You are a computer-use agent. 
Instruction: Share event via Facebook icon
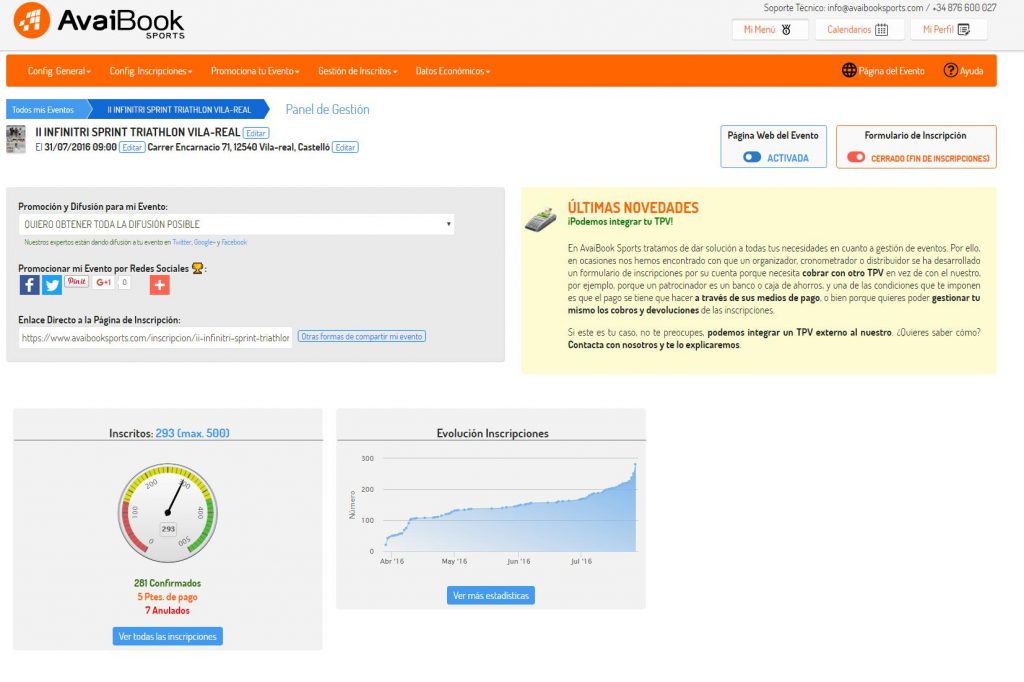30,285
